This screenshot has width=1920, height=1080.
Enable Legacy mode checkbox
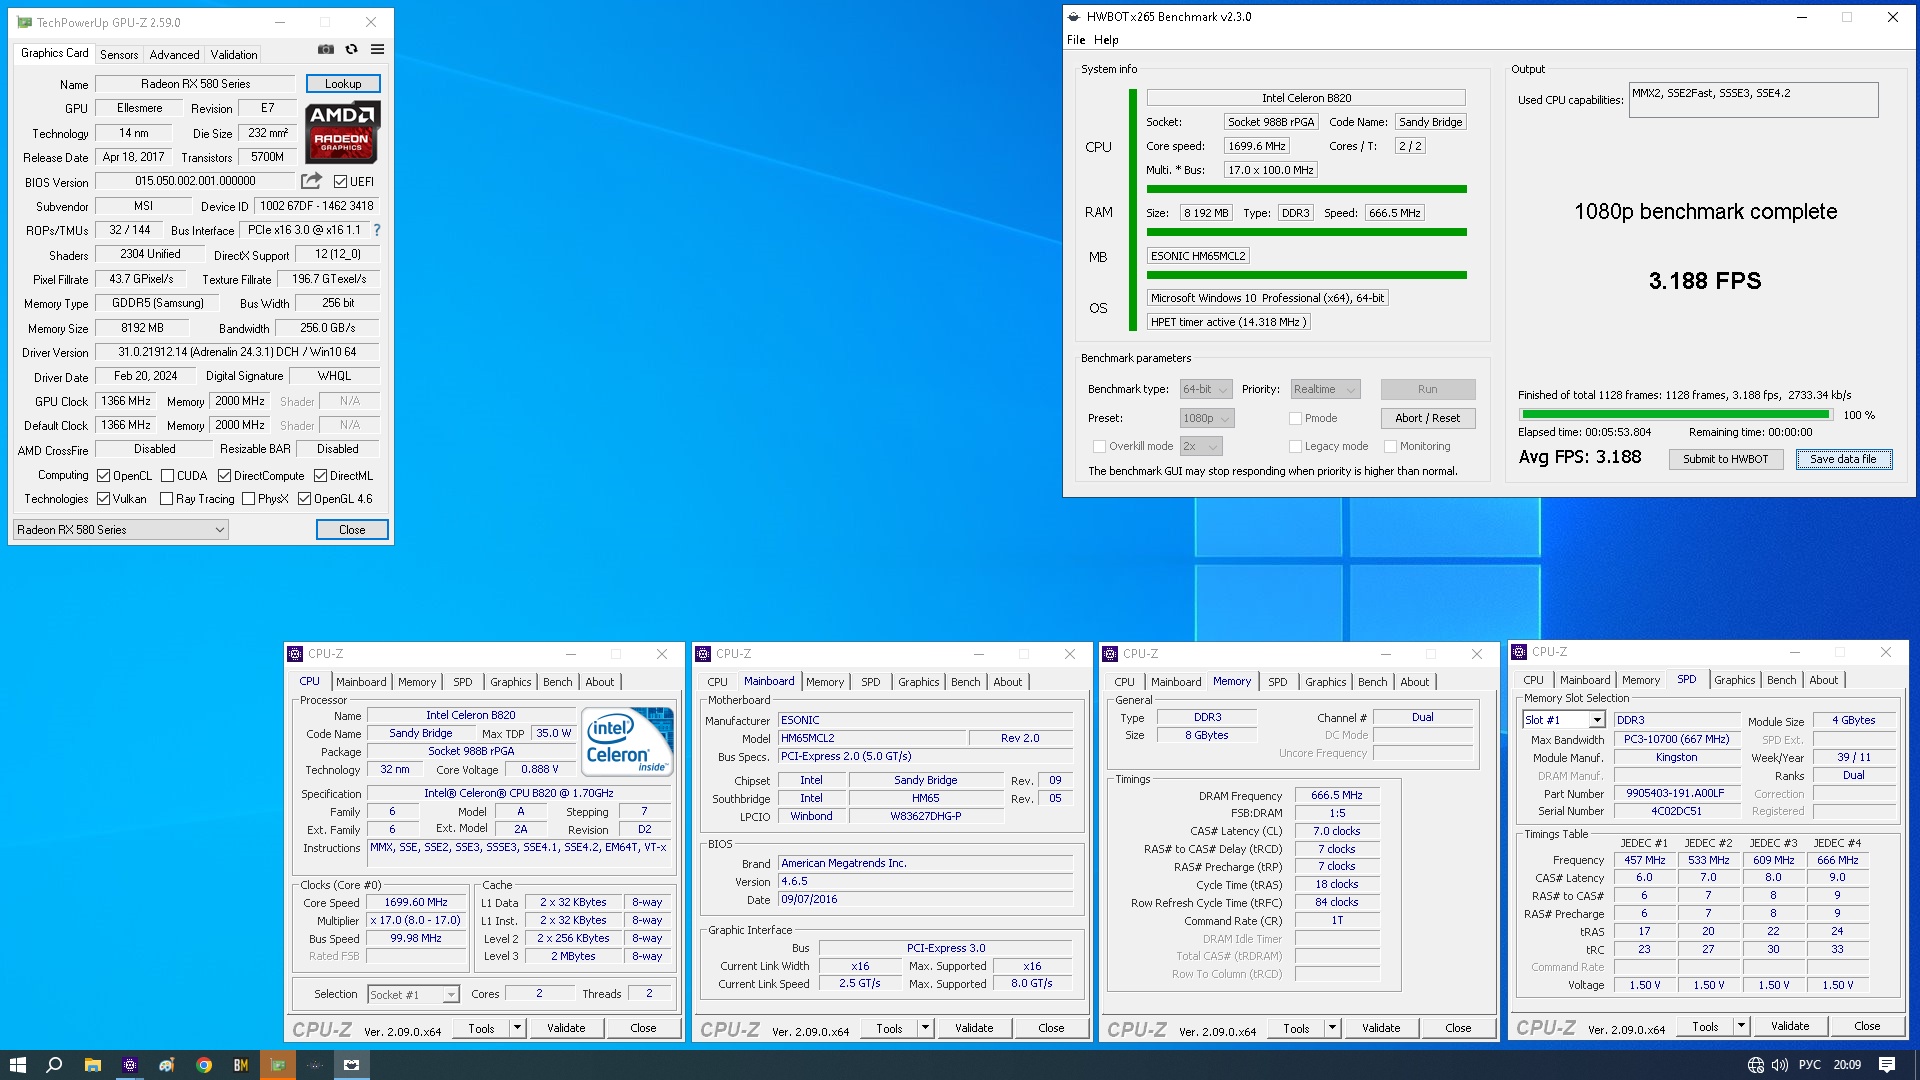1295,447
